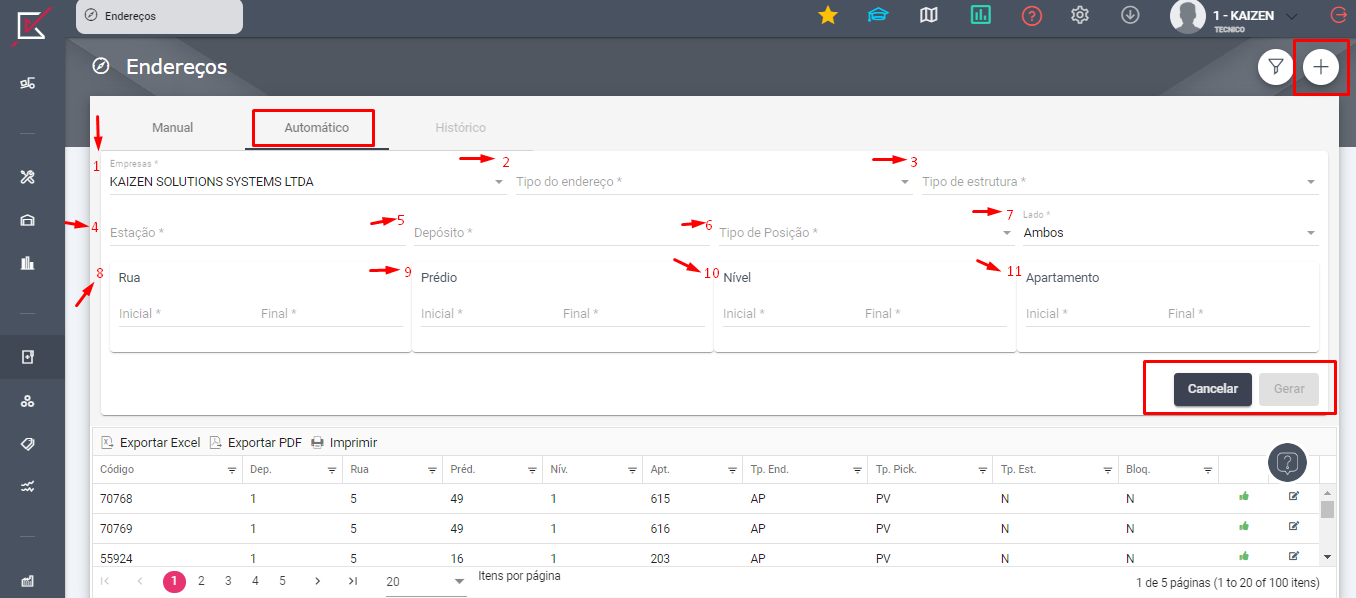
Task: Switch to the Histórico tab
Action: pyautogui.click(x=460, y=128)
